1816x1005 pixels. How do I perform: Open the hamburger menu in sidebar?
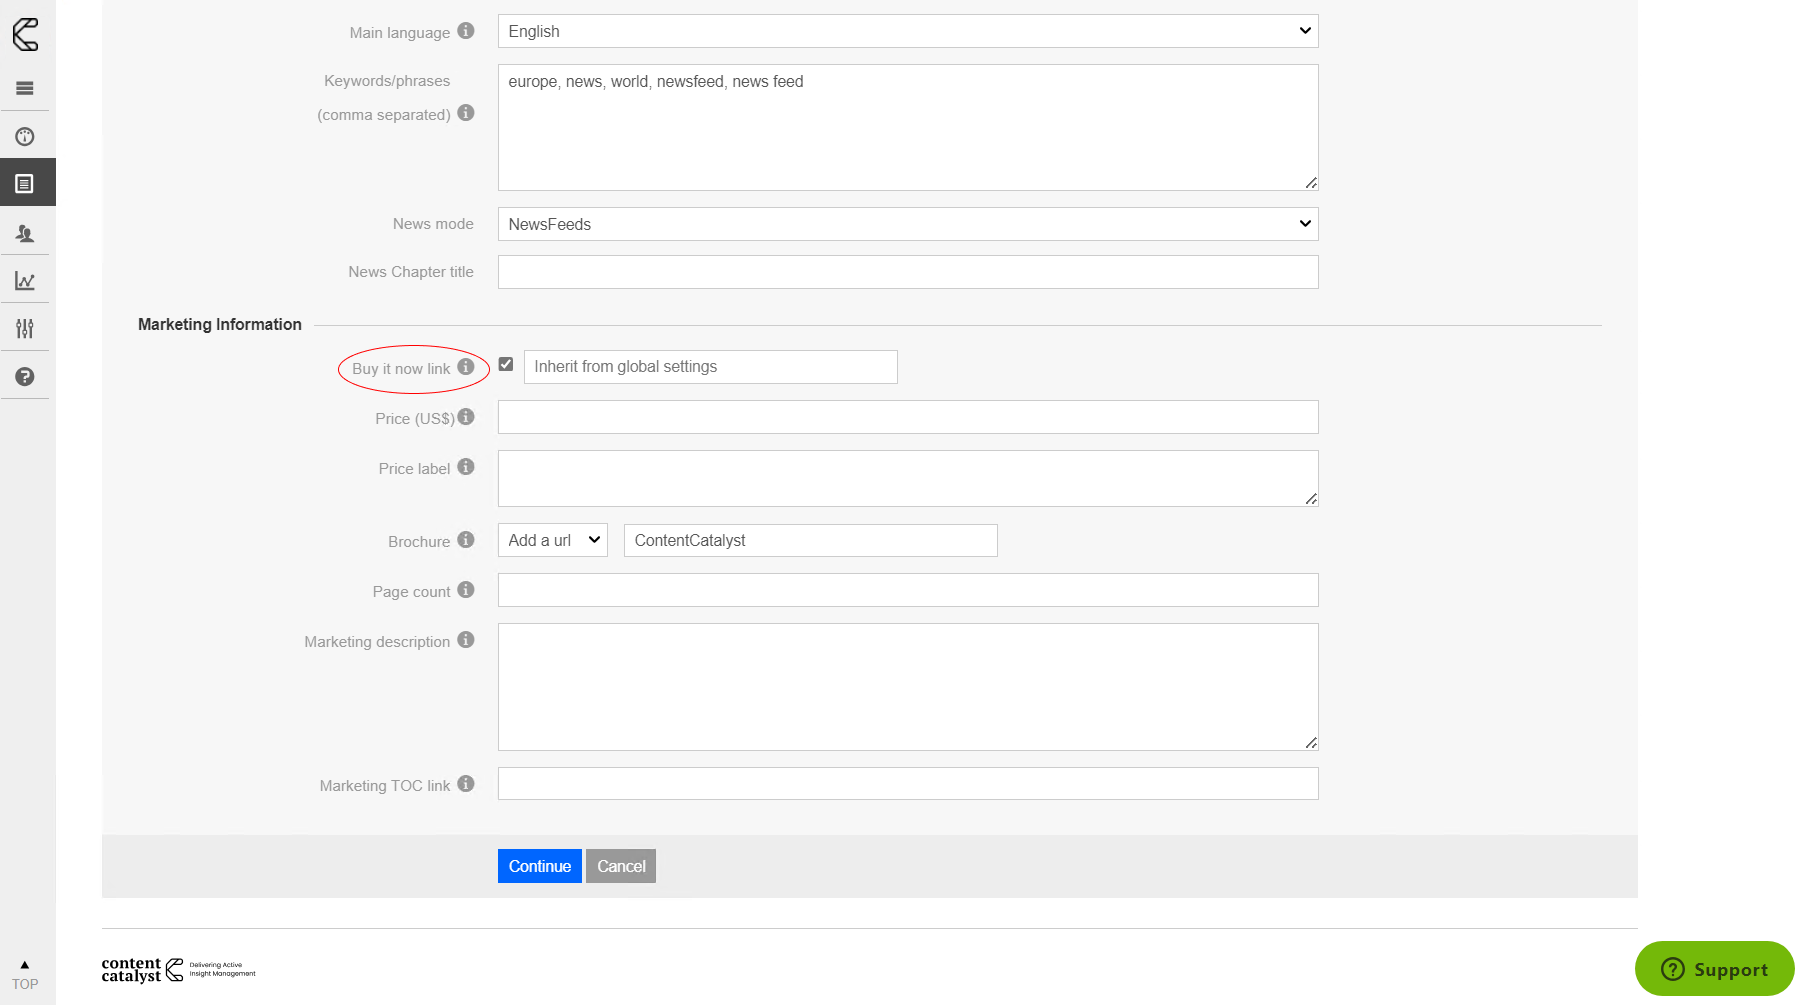pyautogui.click(x=25, y=88)
